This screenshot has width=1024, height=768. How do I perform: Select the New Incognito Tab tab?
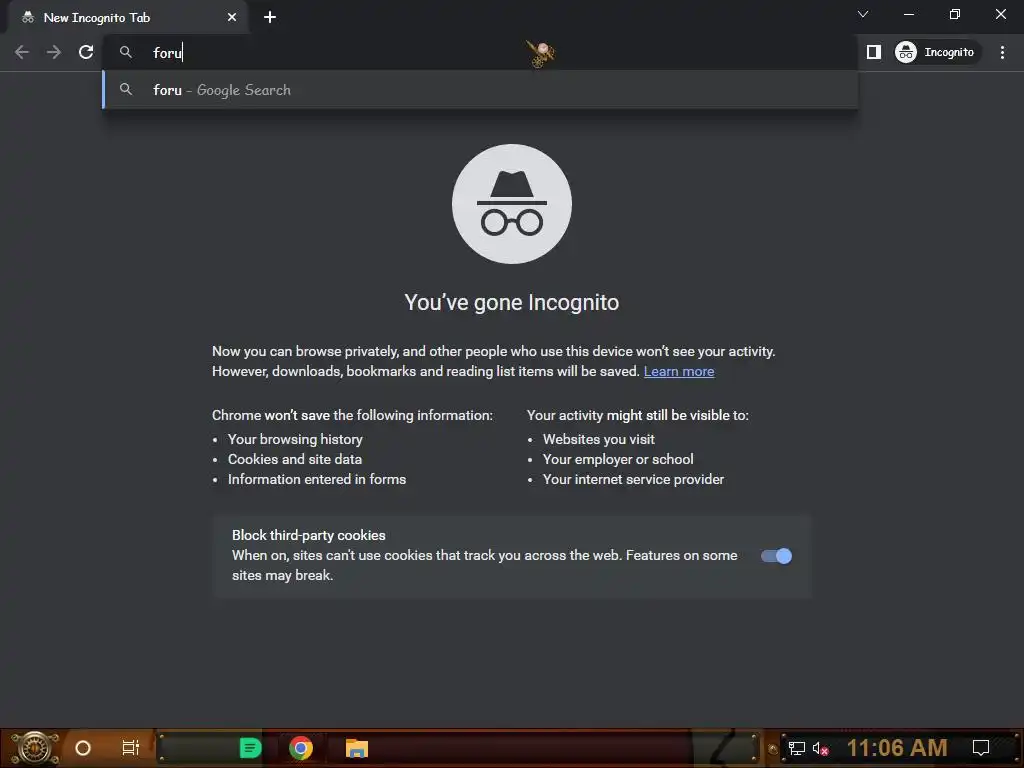128,17
